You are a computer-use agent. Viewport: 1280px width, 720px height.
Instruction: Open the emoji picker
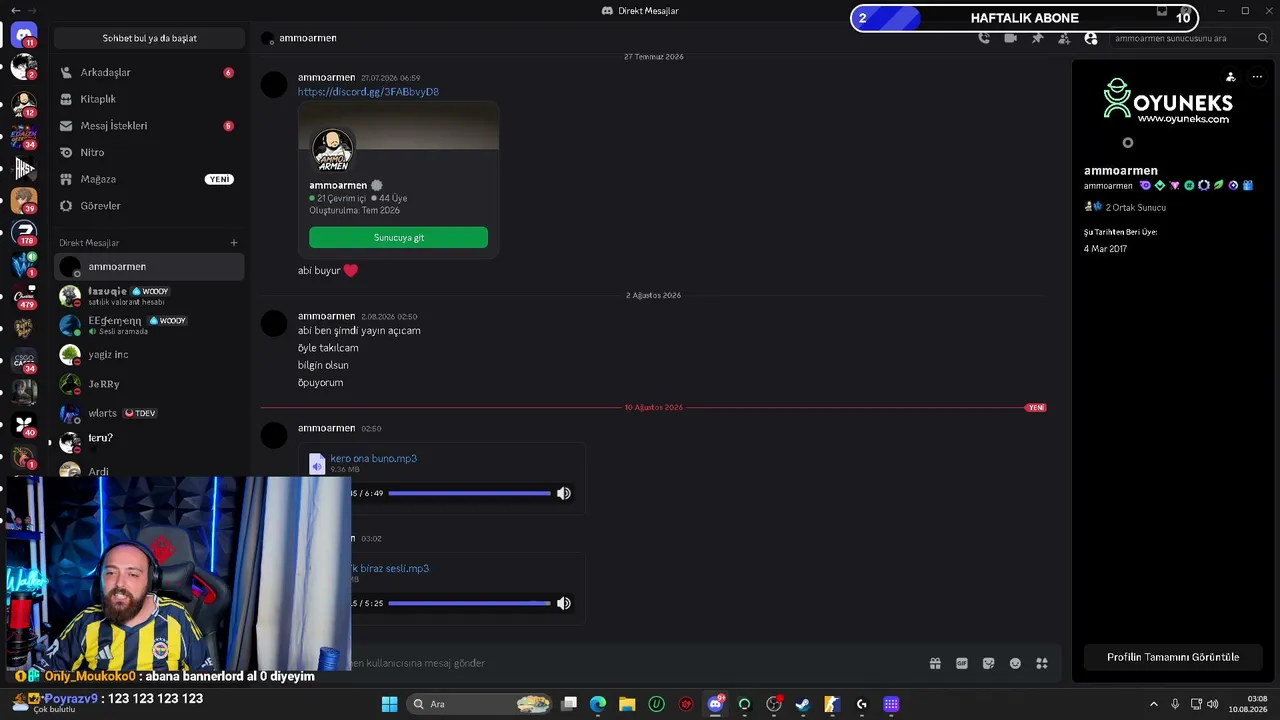[1015, 663]
